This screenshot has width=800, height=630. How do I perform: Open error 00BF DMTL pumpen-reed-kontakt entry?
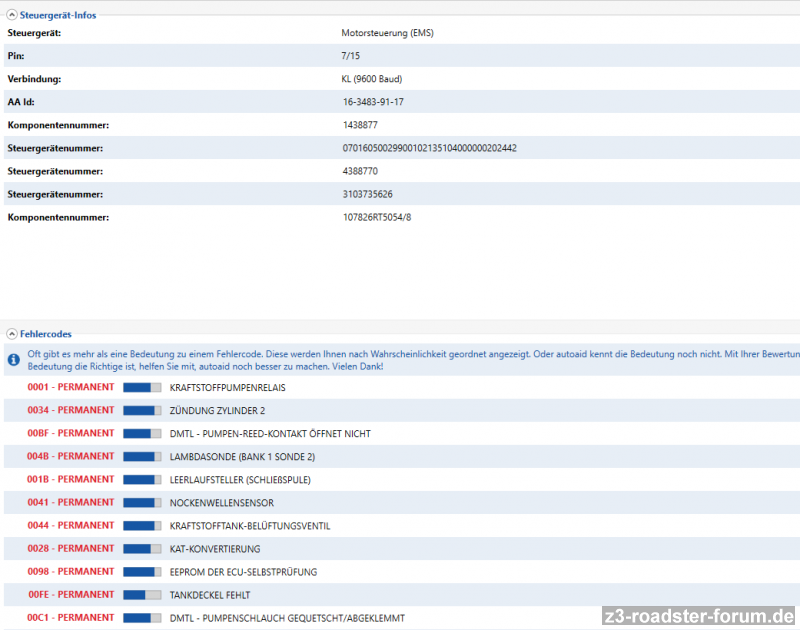point(270,433)
